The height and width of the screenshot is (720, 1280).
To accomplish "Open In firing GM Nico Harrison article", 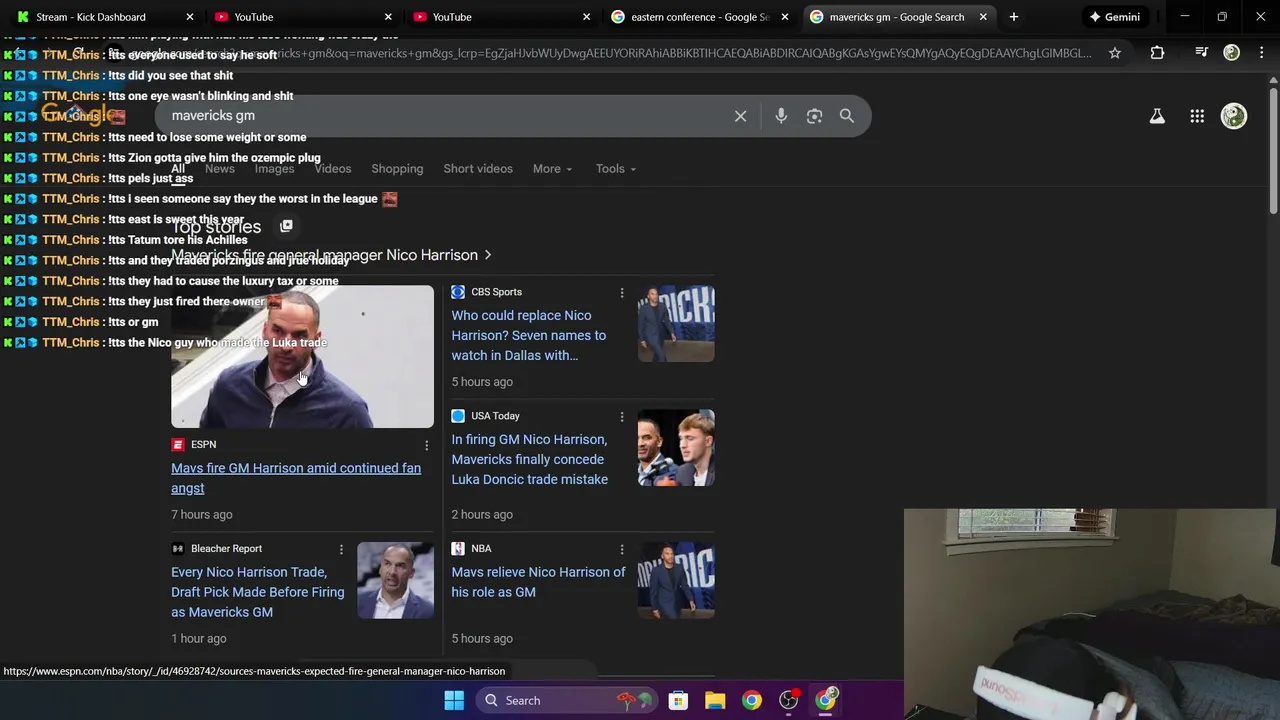I will 529,459.
